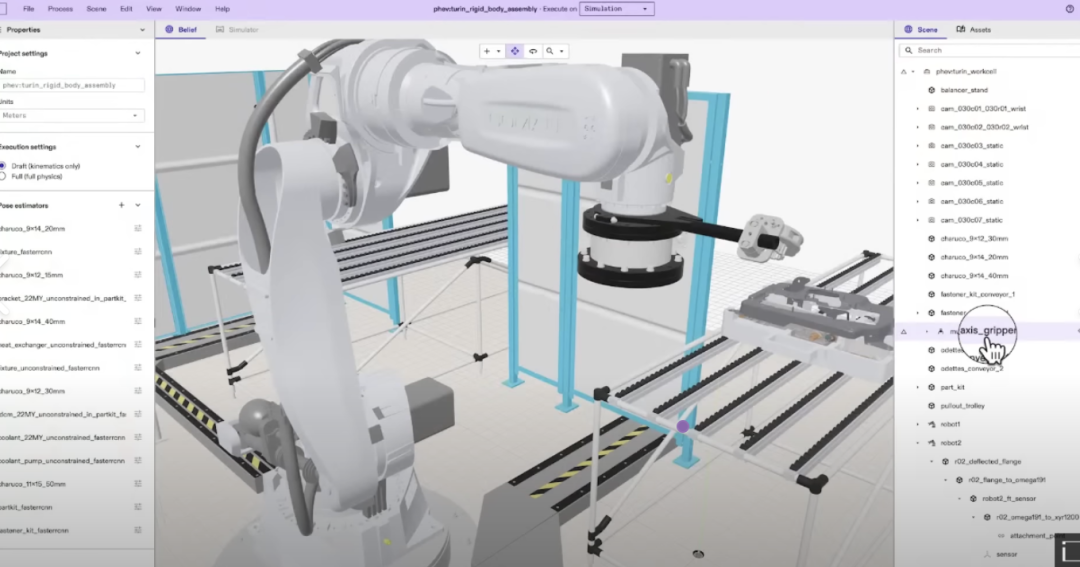Collapse the Execution settings section

138,147
